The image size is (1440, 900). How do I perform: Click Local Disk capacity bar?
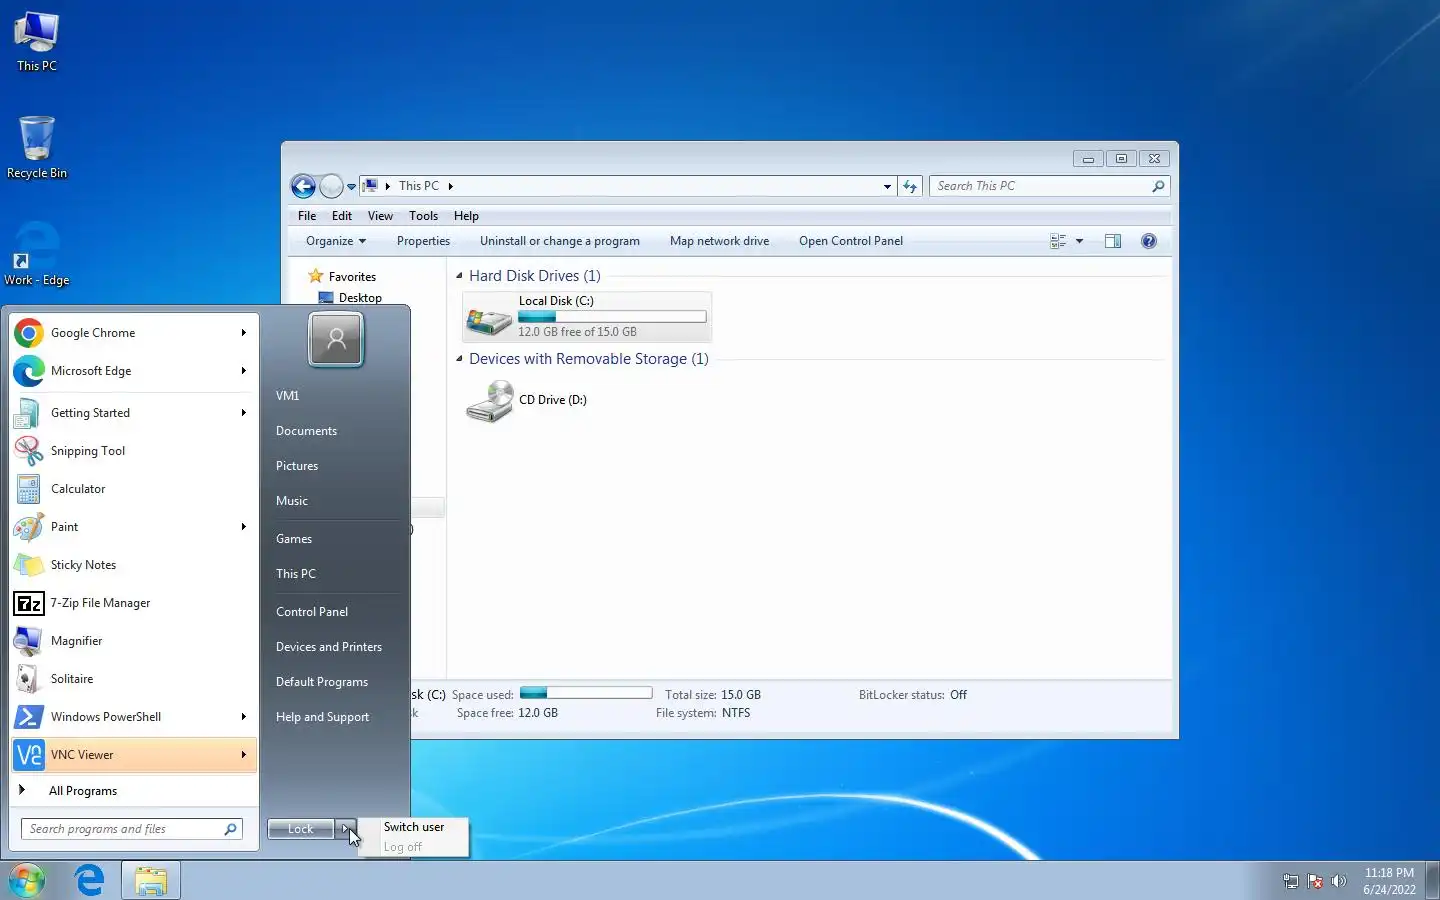coord(612,317)
